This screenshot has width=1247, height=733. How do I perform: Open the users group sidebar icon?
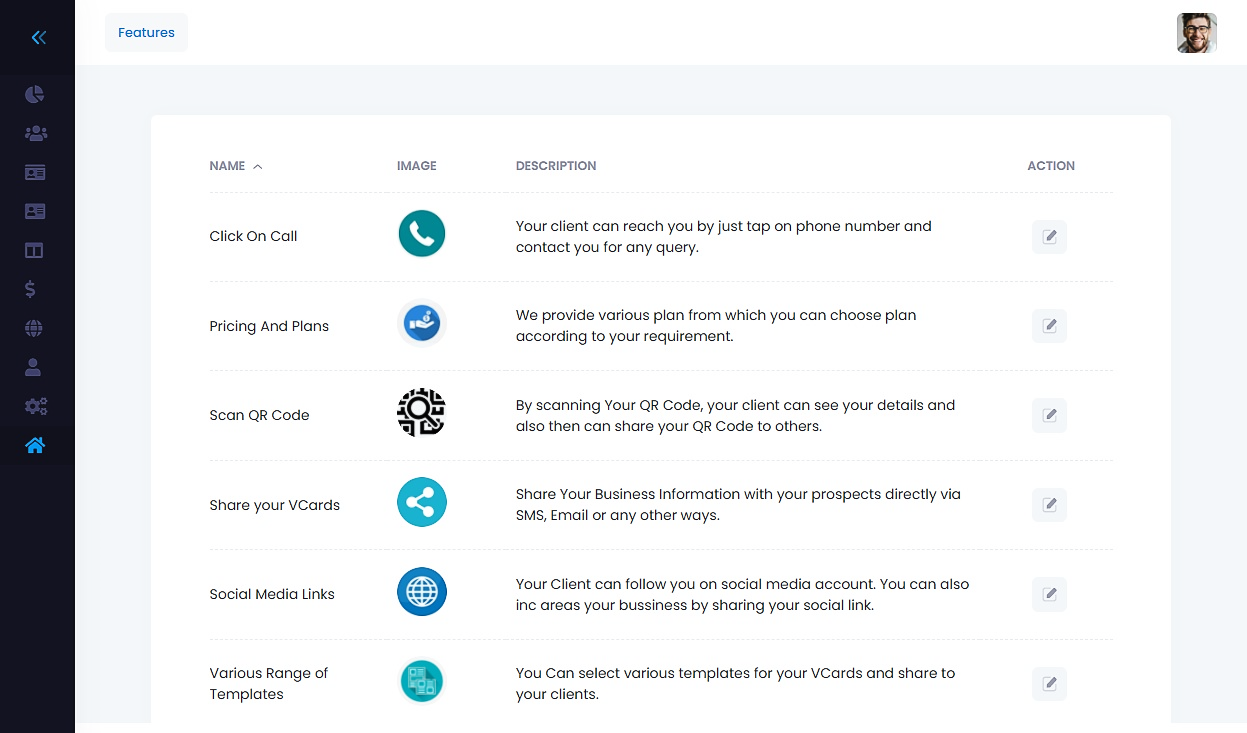pyautogui.click(x=35, y=133)
